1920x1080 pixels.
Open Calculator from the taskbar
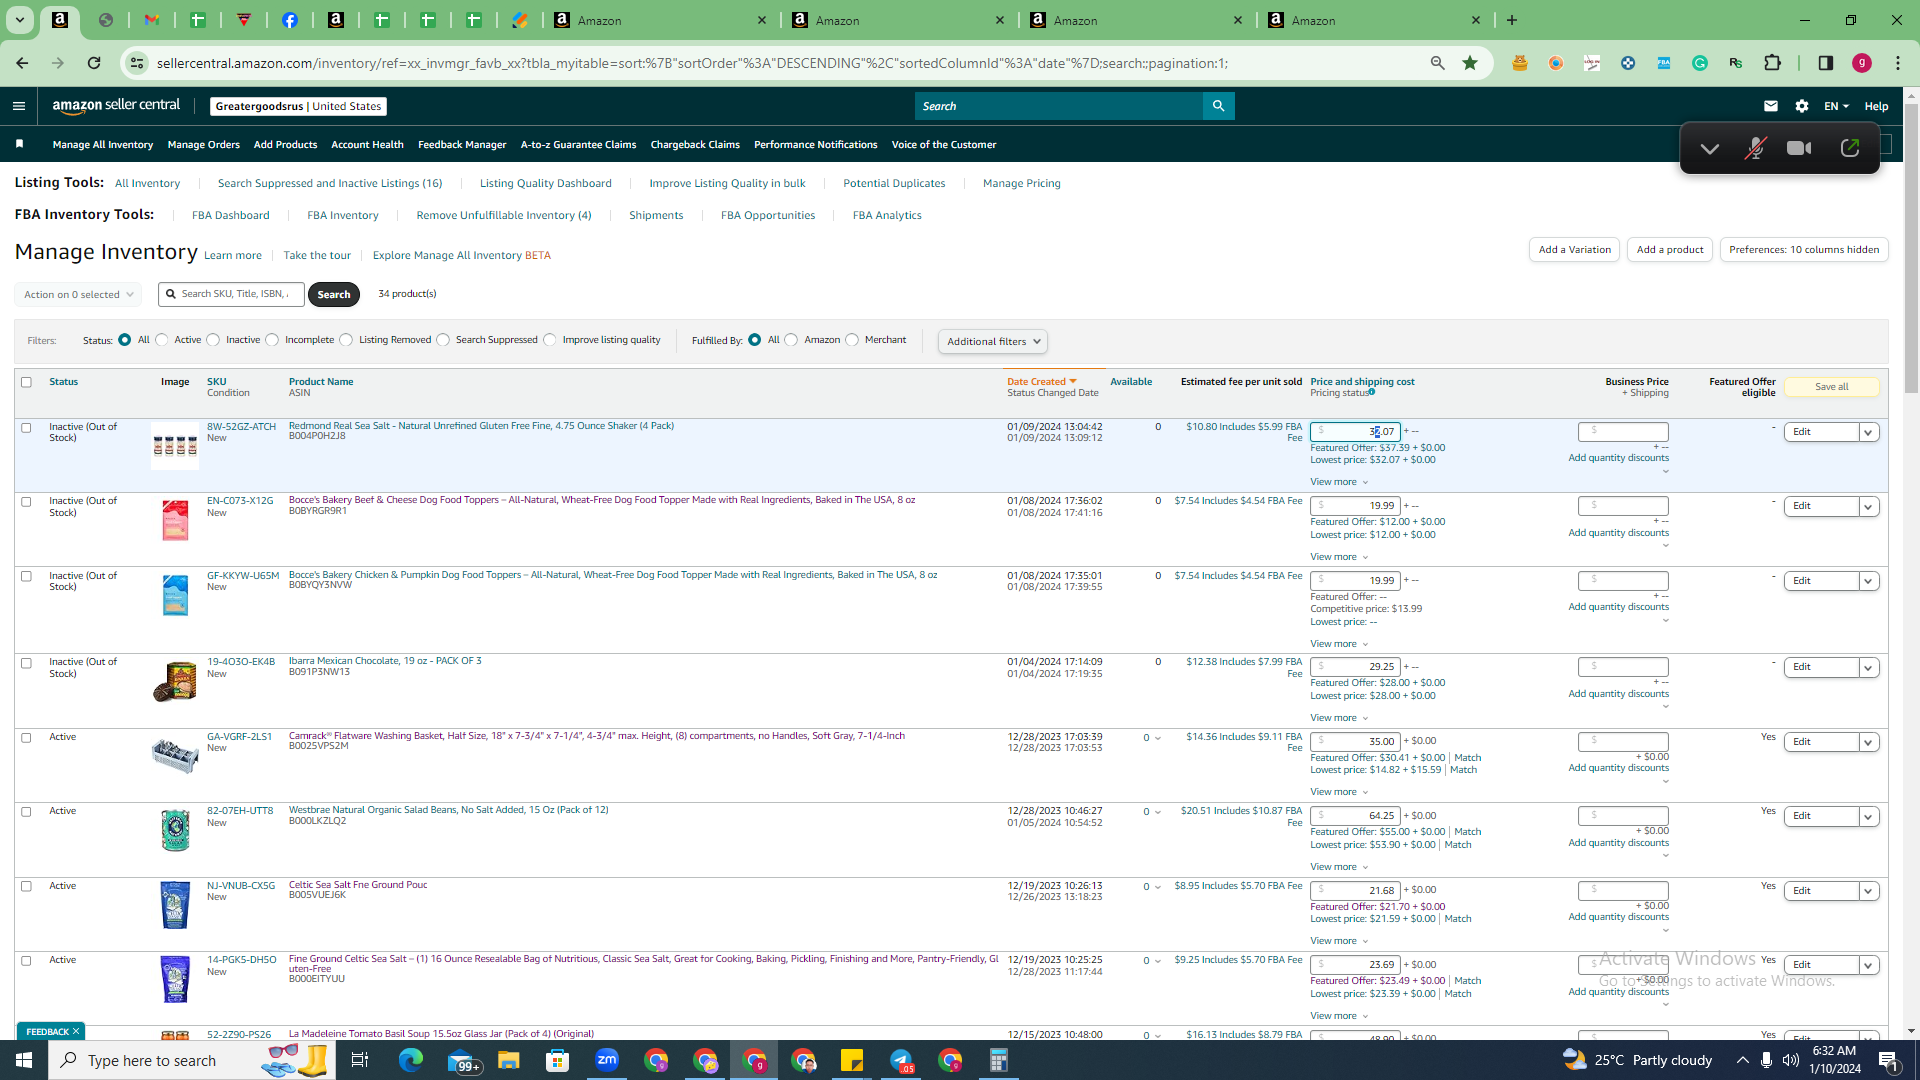pos(999,1060)
